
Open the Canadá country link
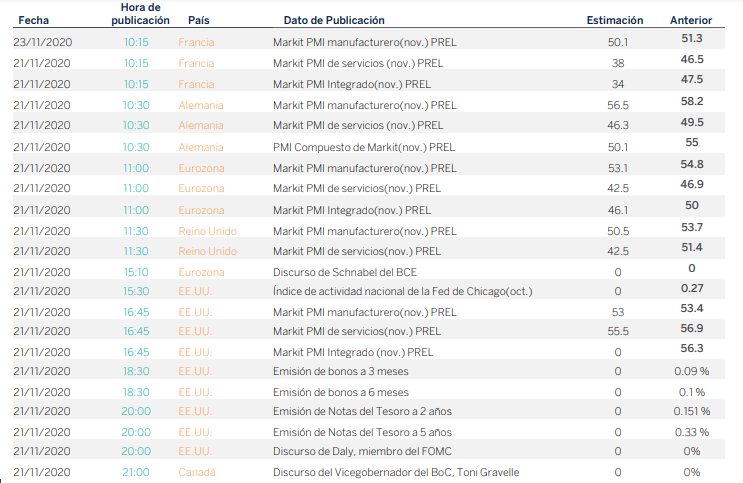[197, 472]
